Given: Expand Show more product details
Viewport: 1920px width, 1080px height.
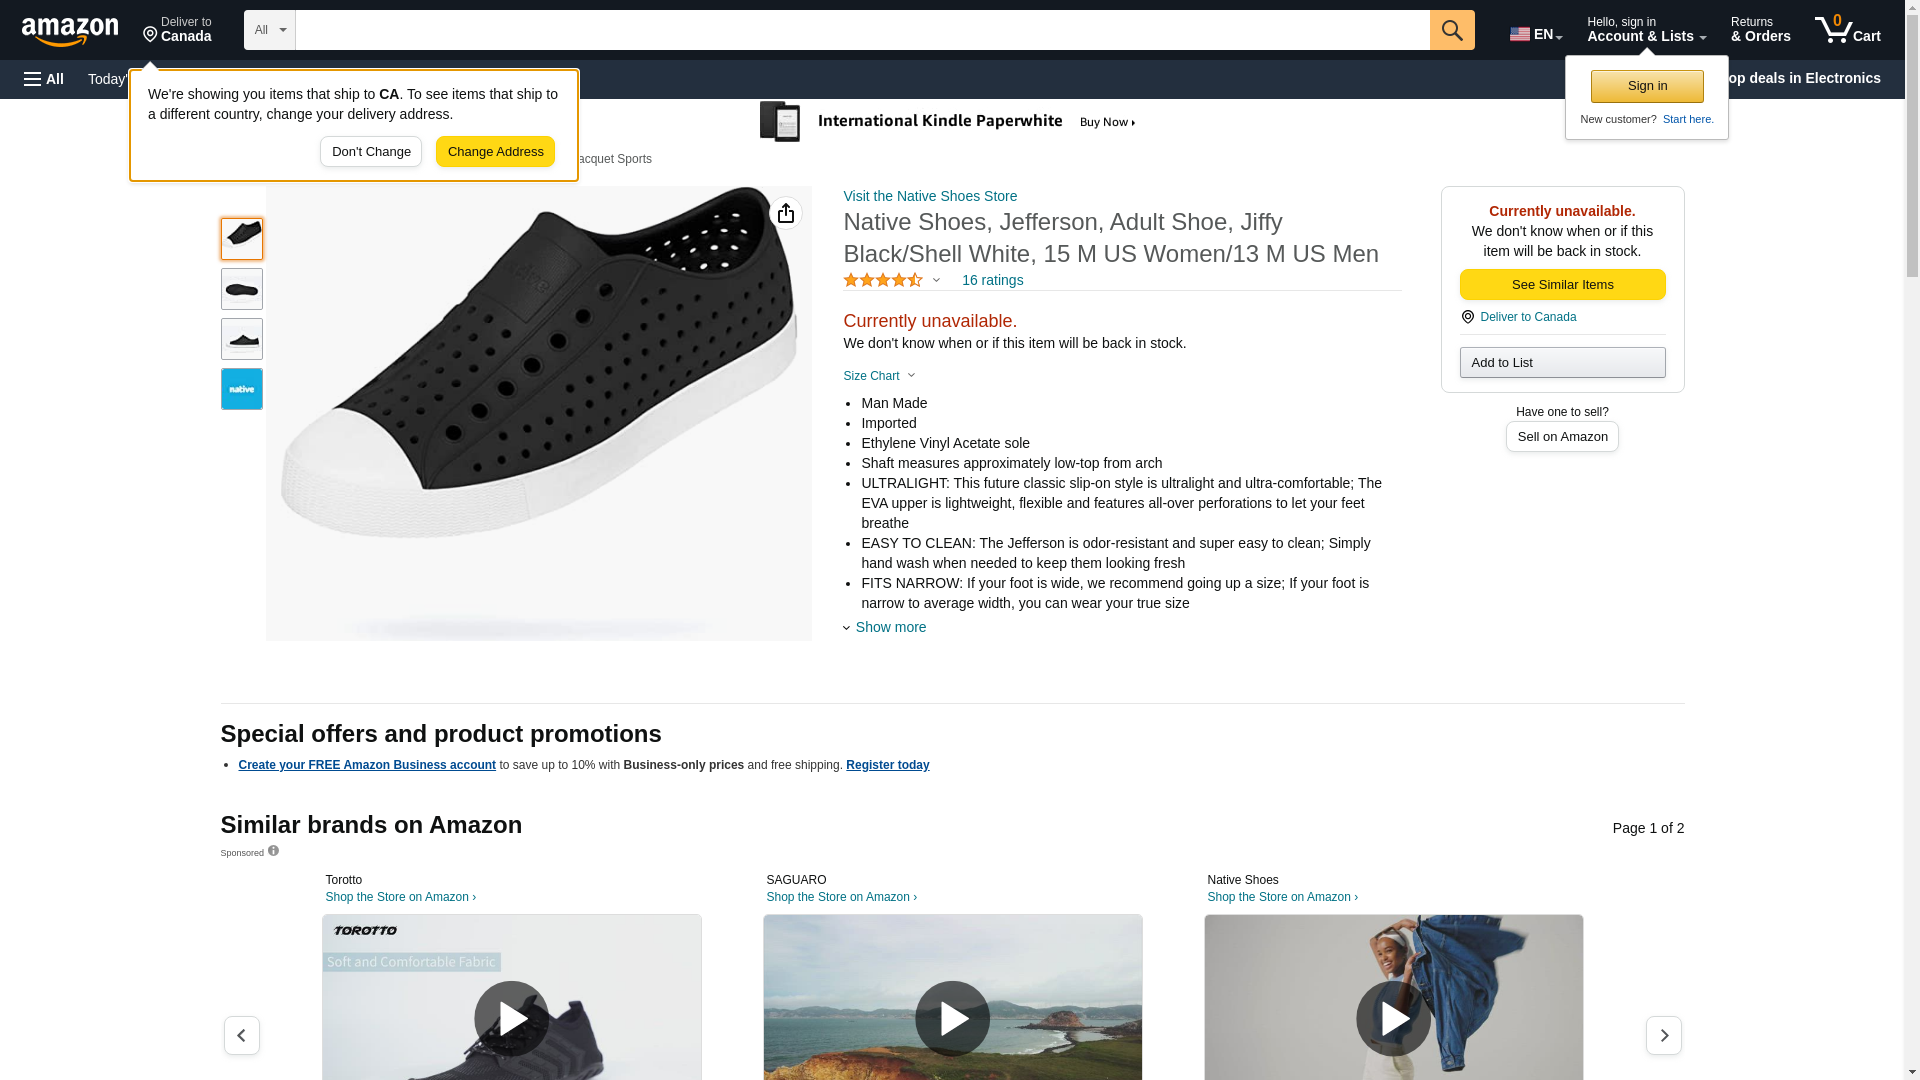Looking at the screenshot, I should (x=889, y=627).
